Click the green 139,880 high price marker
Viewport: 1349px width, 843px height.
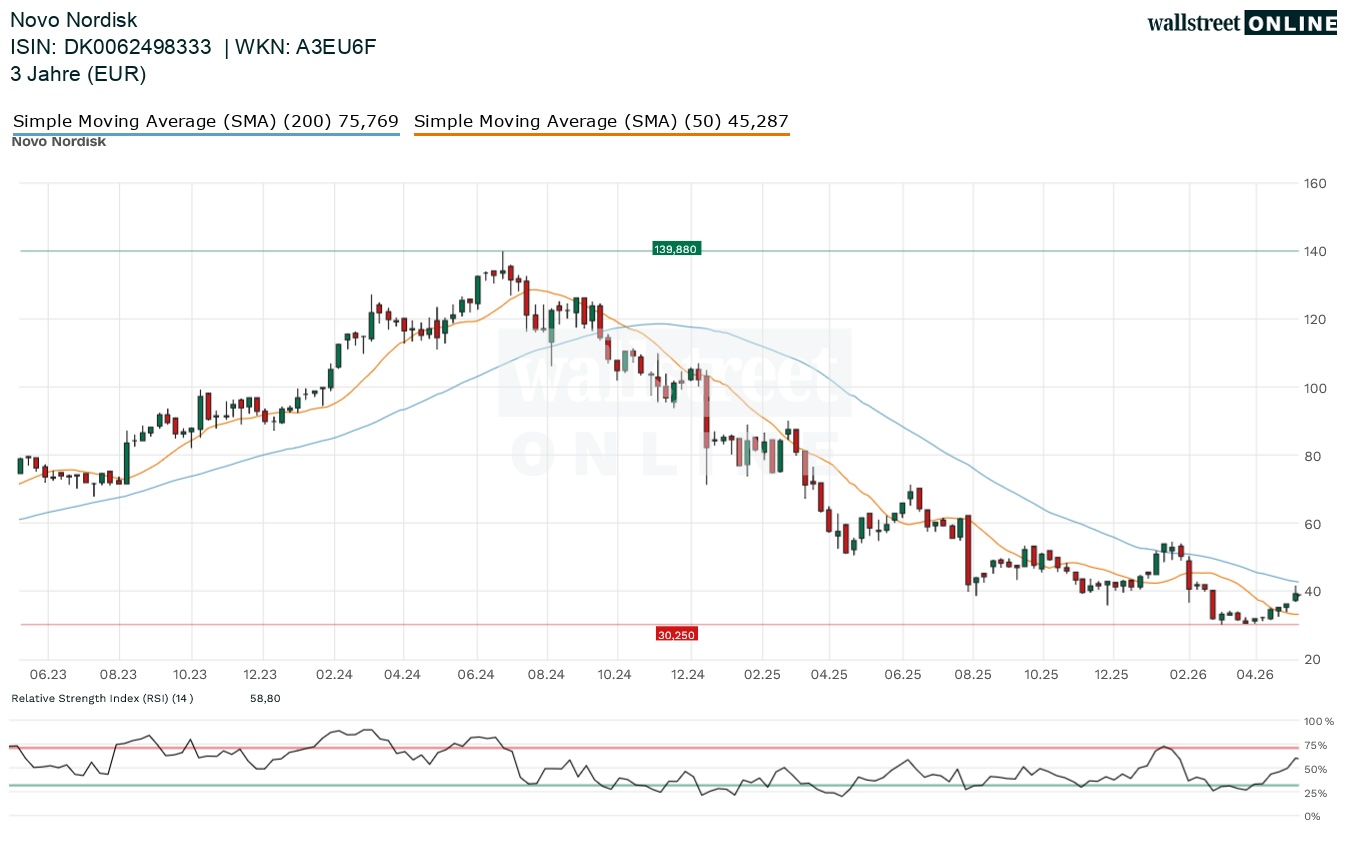tap(677, 248)
